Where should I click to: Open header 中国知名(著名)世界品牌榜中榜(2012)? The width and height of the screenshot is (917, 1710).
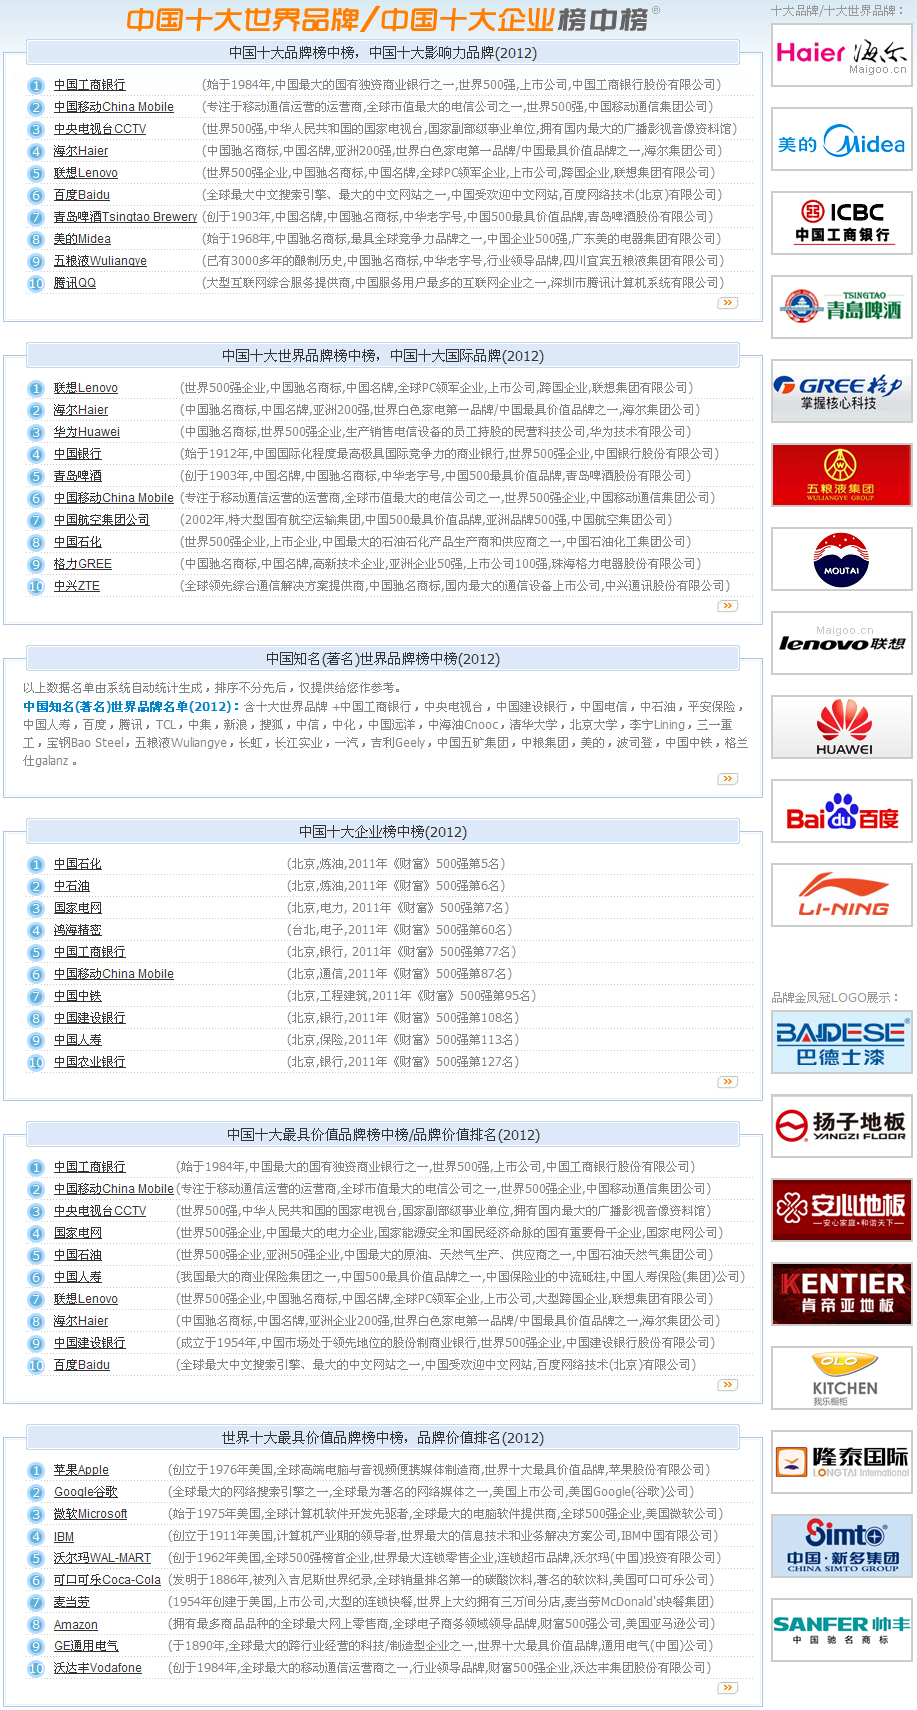click(x=383, y=659)
